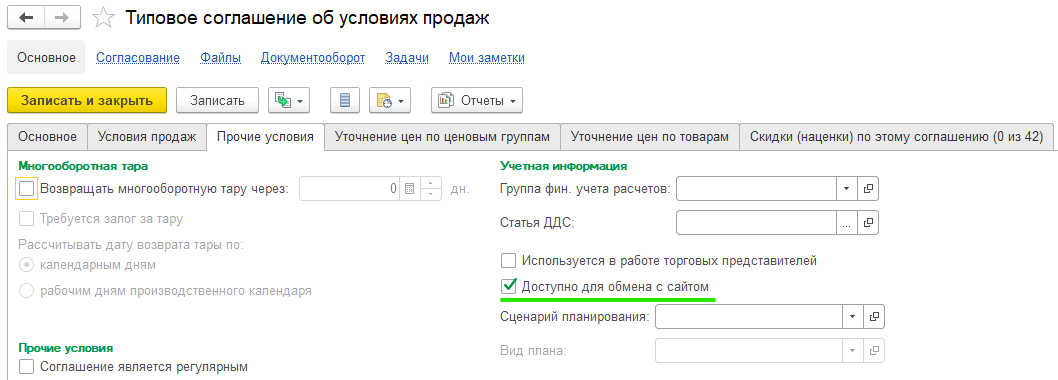Screen dimensions: 1058x380
Task: Enable Возвращать многооборотную тару через checkbox
Action: 26,189
